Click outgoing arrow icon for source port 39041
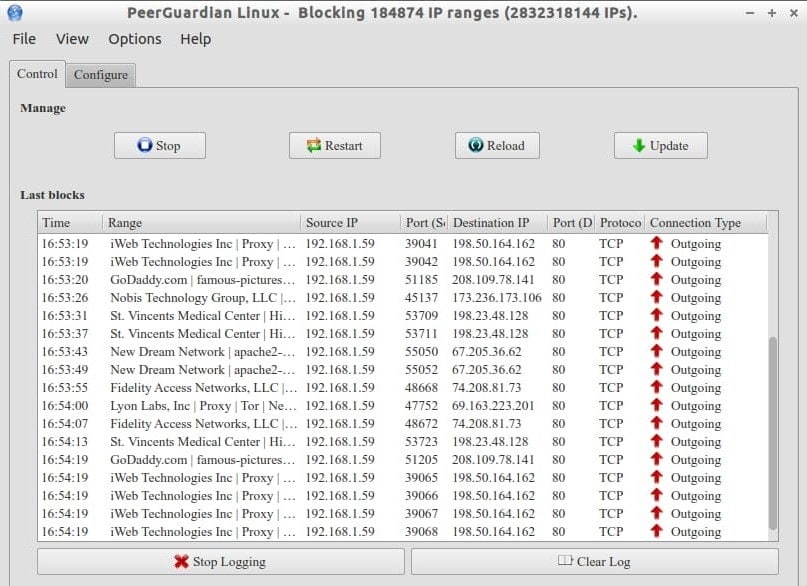The height and width of the screenshot is (586, 807). [656, 243]
